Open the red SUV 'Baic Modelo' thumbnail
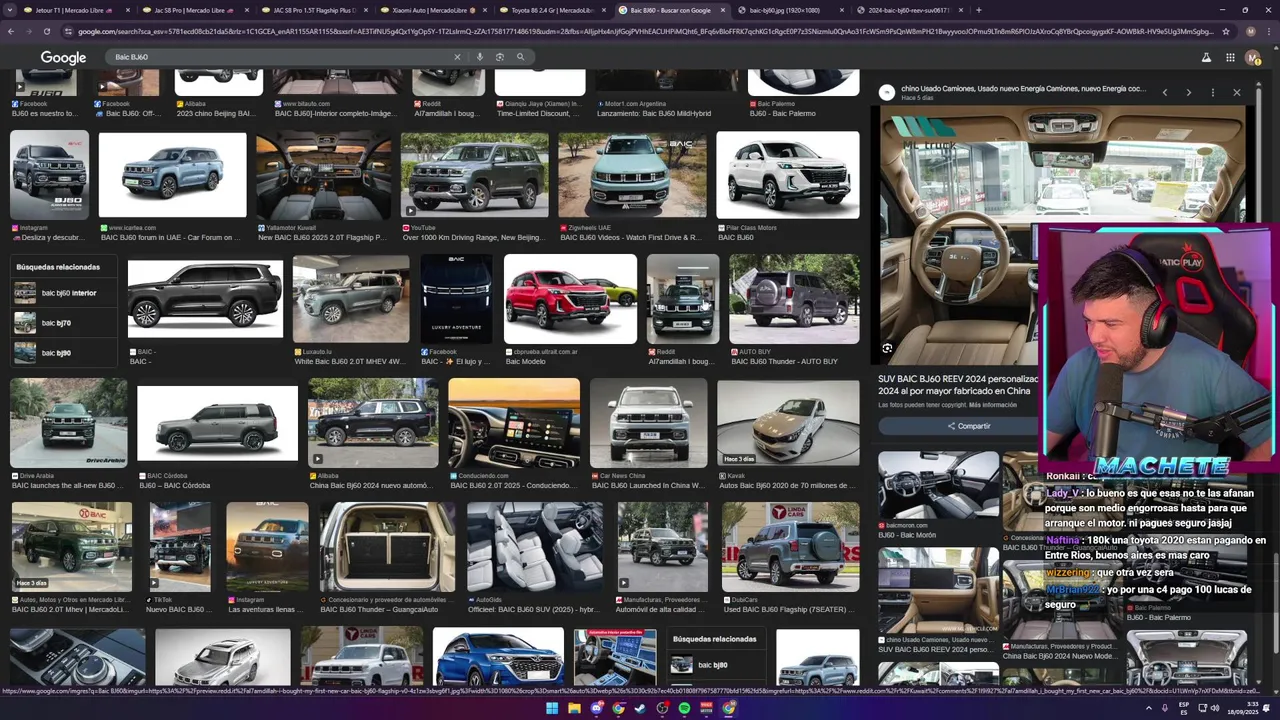 (570, 299)
